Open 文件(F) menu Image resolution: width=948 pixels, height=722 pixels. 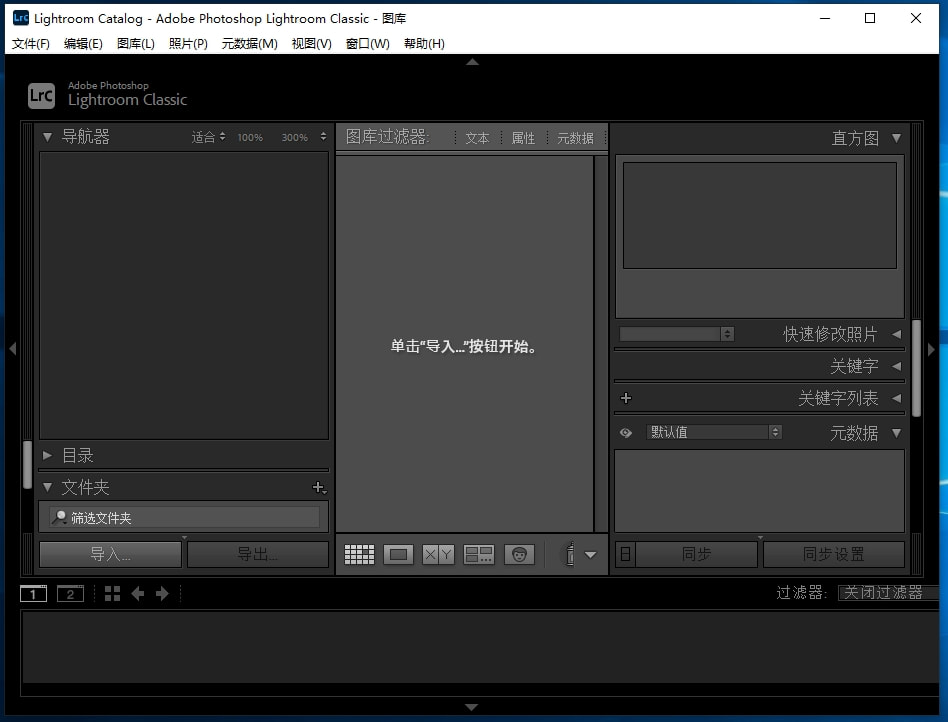click(x=31, y=44)
